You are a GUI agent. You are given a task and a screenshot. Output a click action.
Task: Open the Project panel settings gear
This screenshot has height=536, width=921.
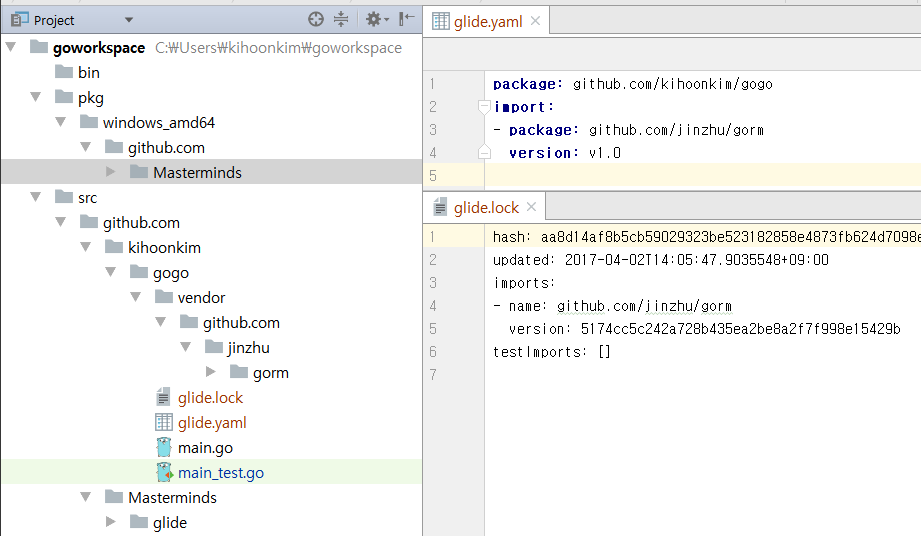coord(377,19)
